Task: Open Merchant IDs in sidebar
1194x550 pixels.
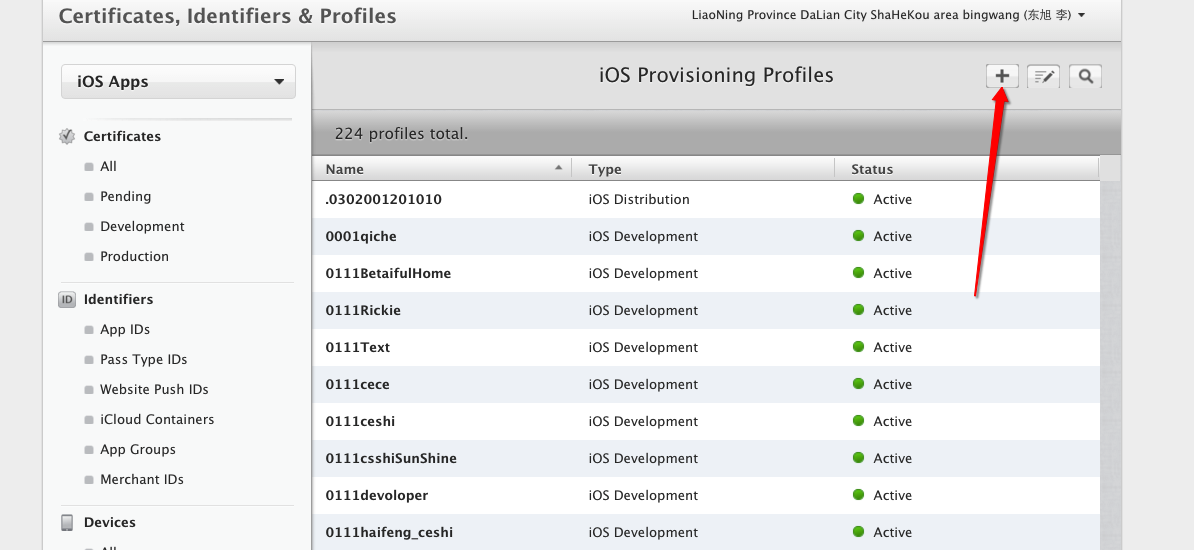Action: click(x=142, y=480)
